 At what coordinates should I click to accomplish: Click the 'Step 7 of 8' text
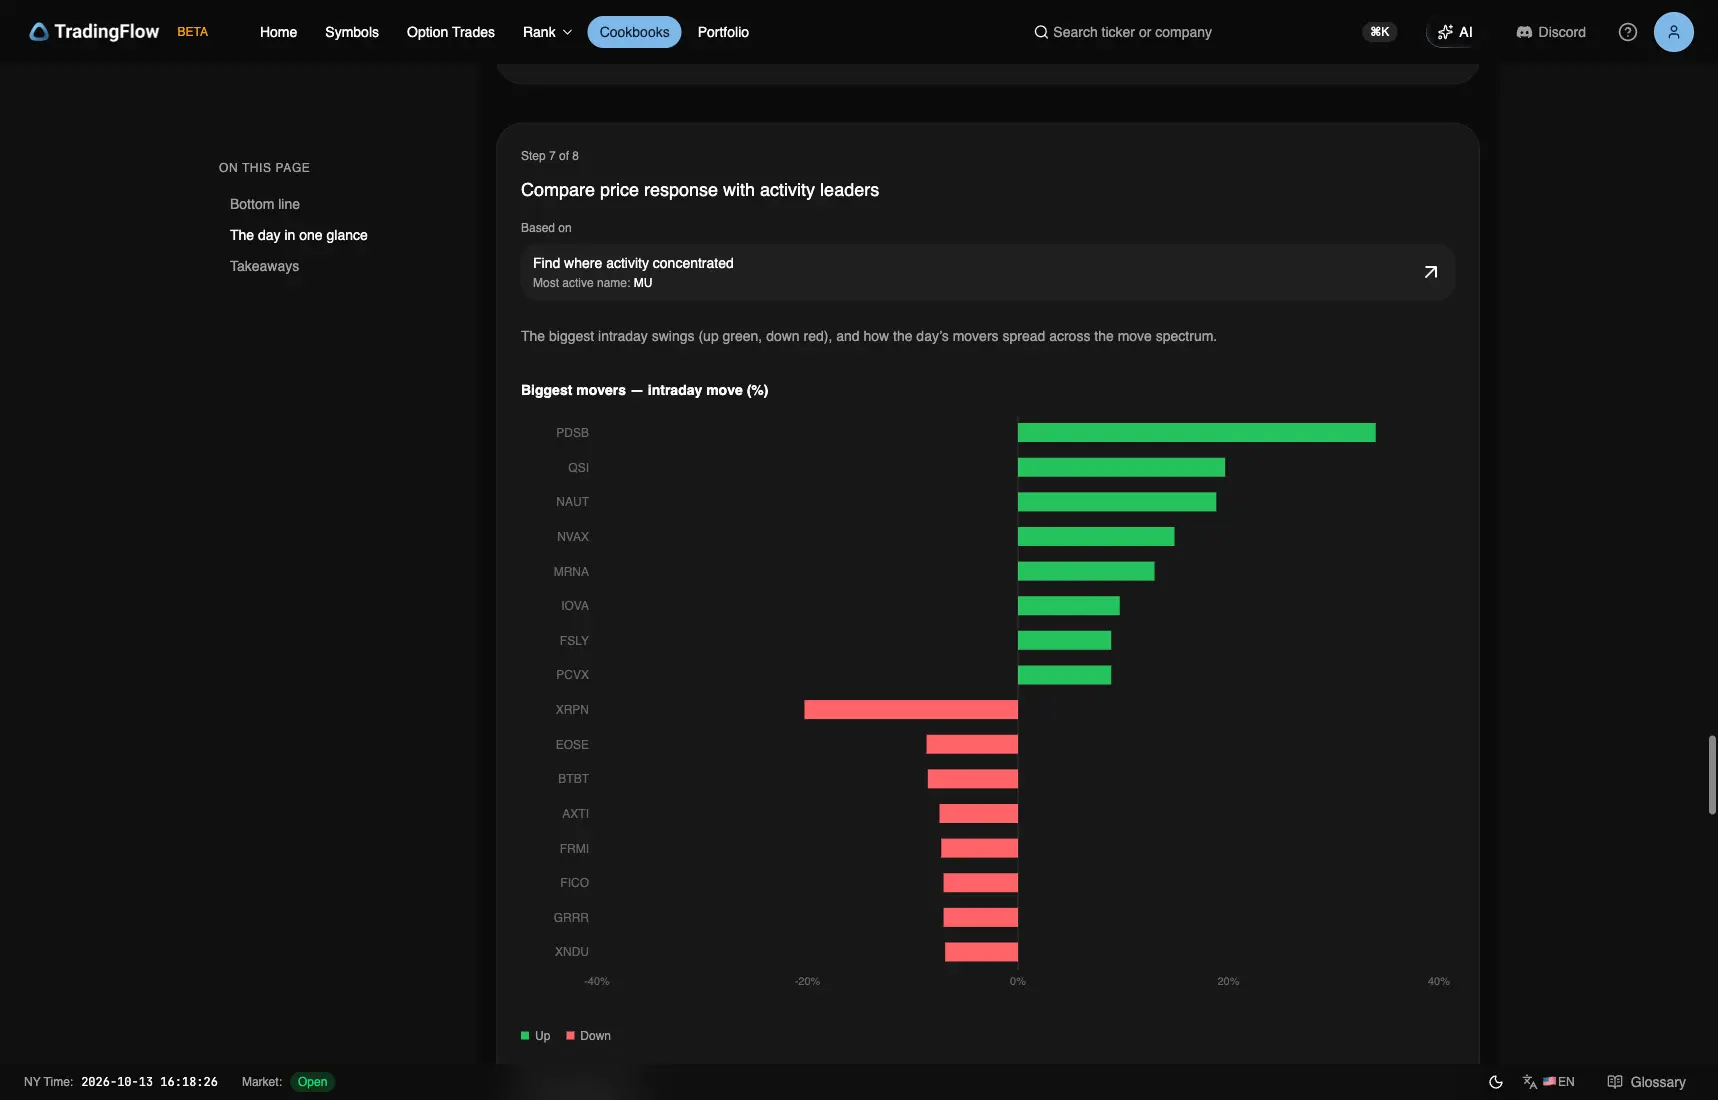[550, 156]
